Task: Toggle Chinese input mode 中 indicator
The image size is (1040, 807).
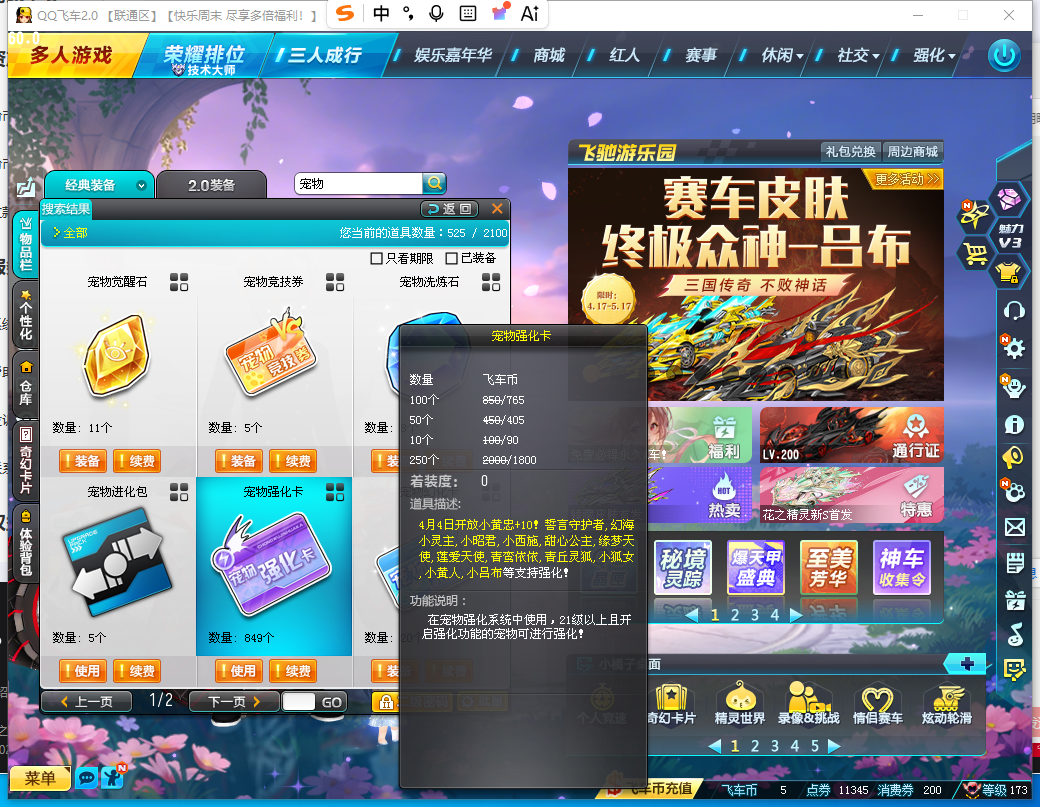Action: coord(381,14)
